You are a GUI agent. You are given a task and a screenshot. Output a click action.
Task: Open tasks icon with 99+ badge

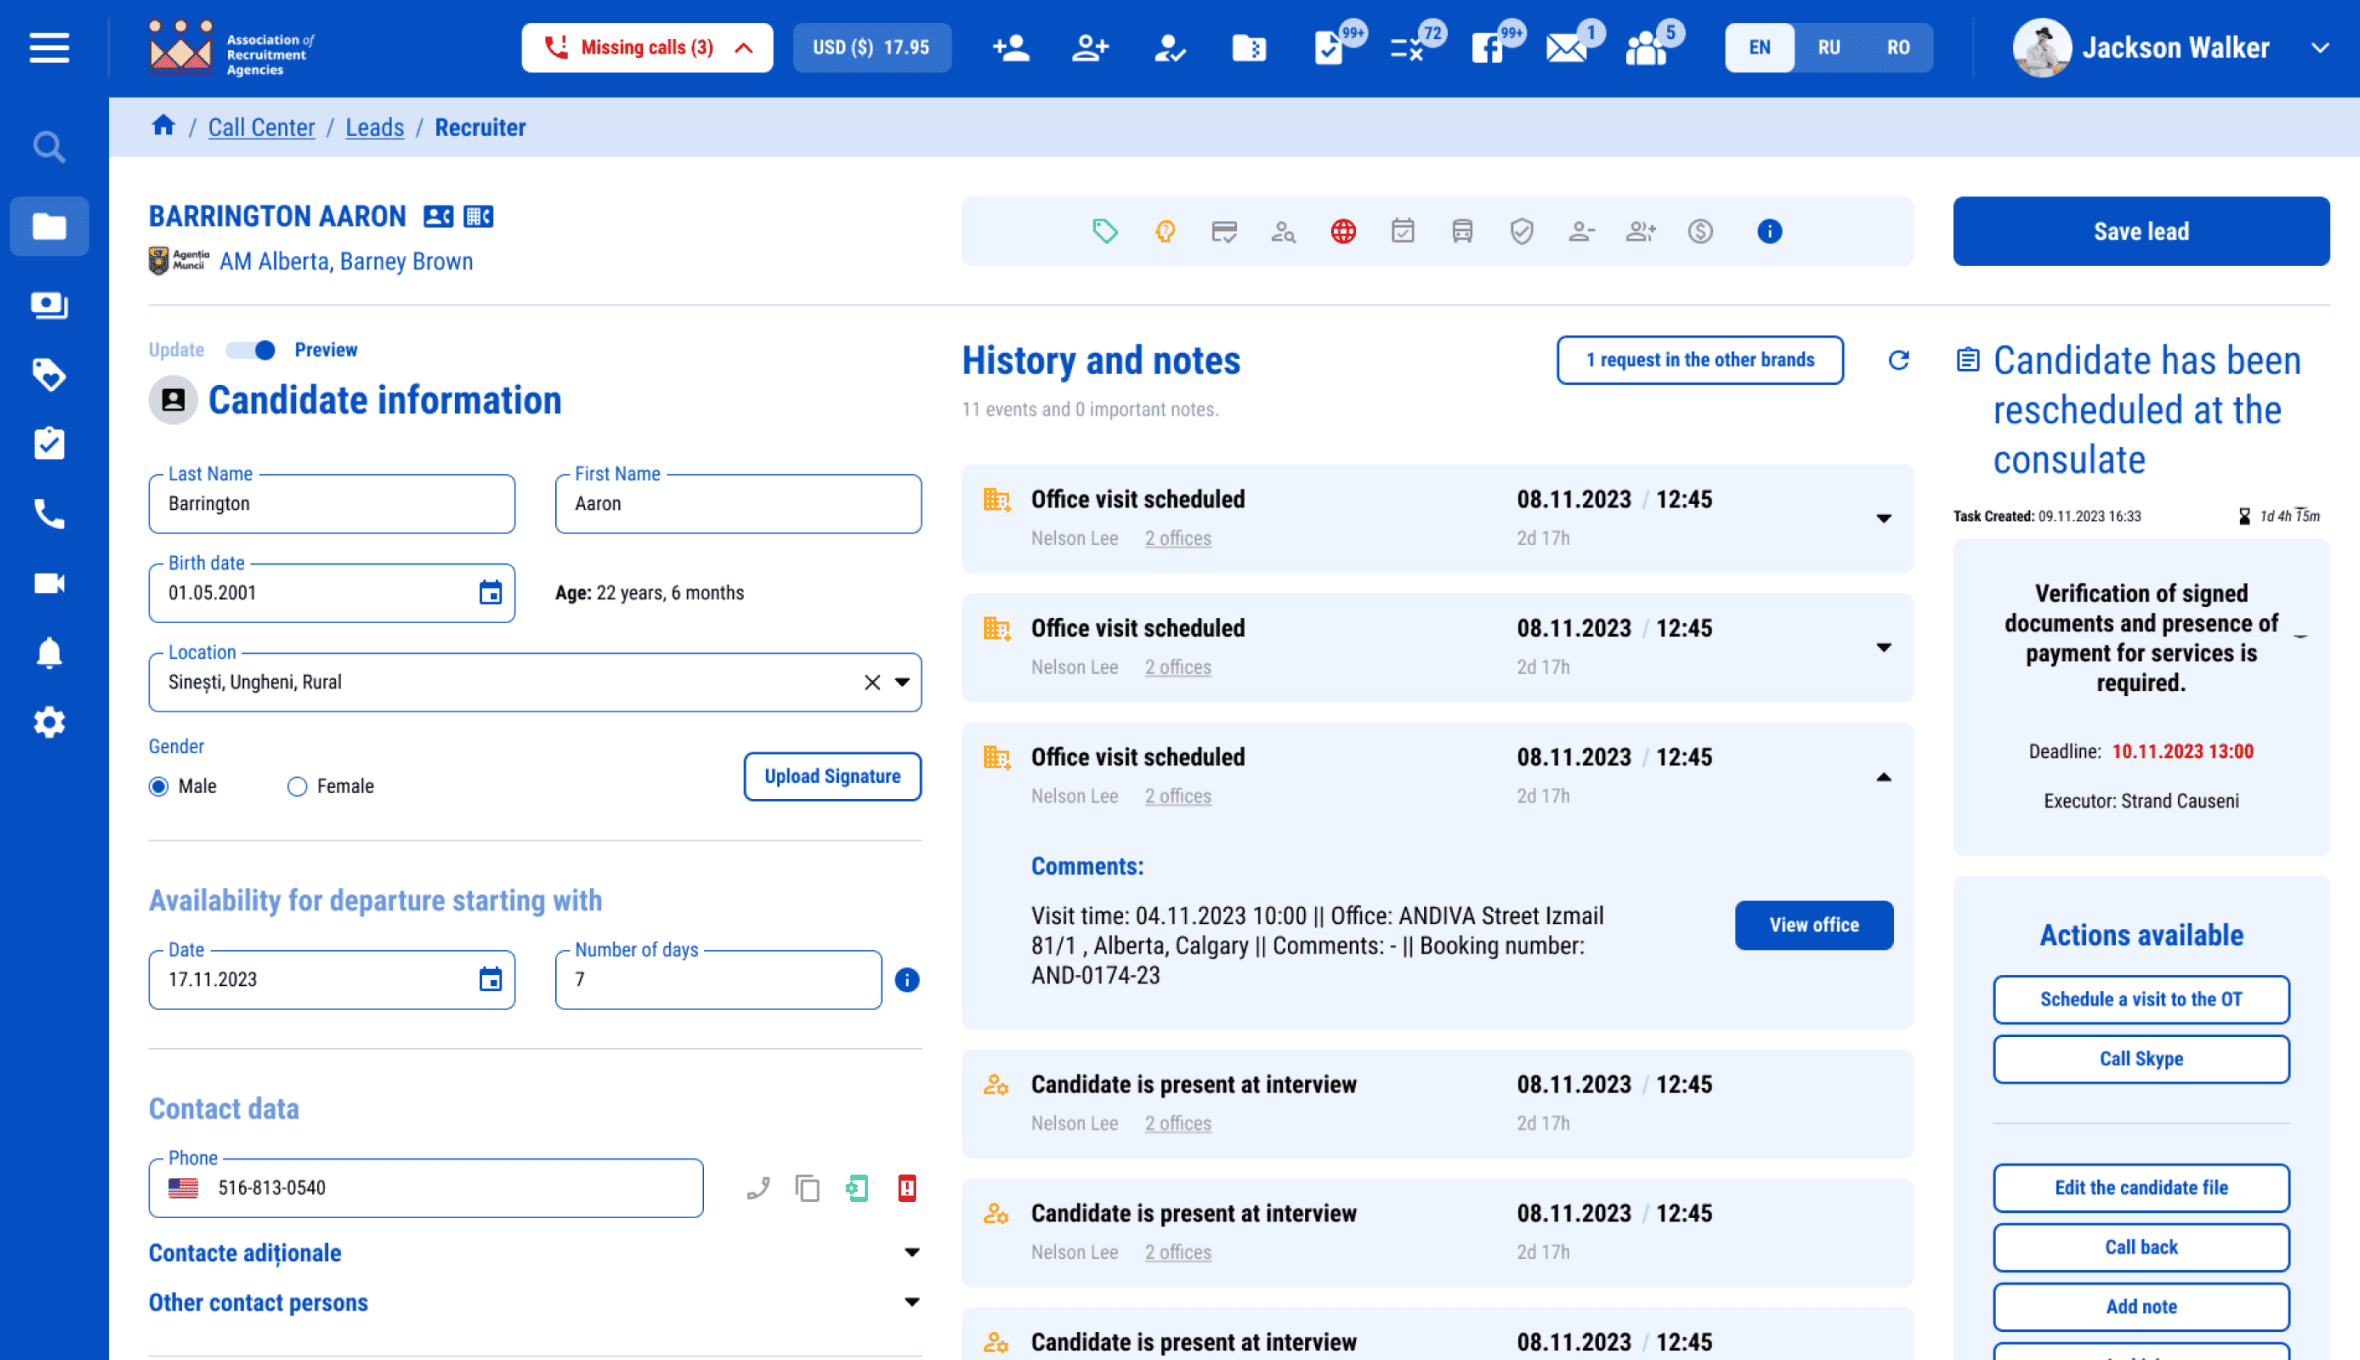[x=1331, y=46]
